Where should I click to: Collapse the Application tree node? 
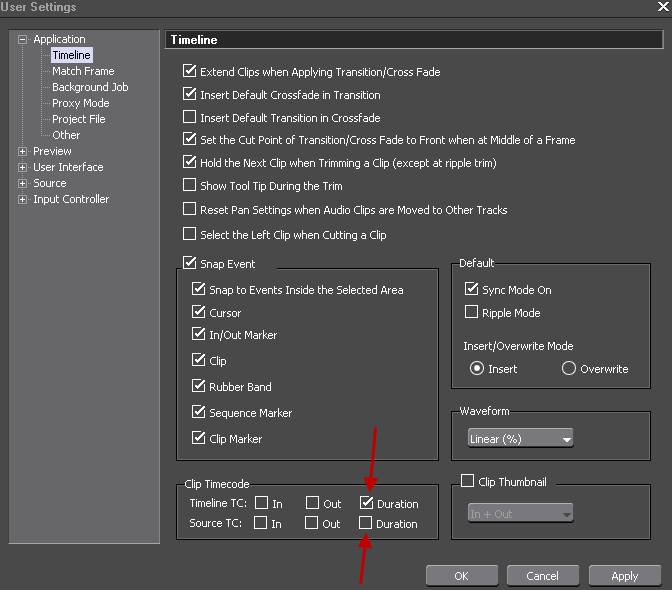pyautogui.click(x=23, y=39)
